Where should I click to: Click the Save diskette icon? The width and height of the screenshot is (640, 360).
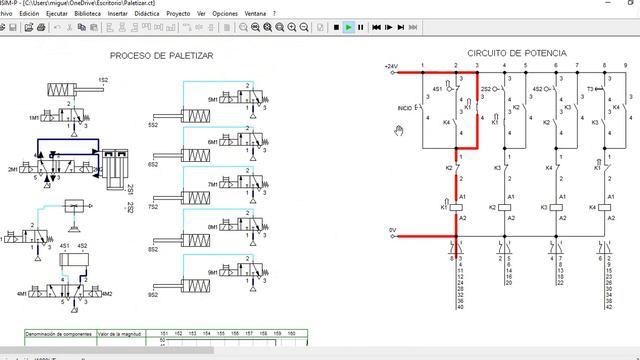coord(13,27)
